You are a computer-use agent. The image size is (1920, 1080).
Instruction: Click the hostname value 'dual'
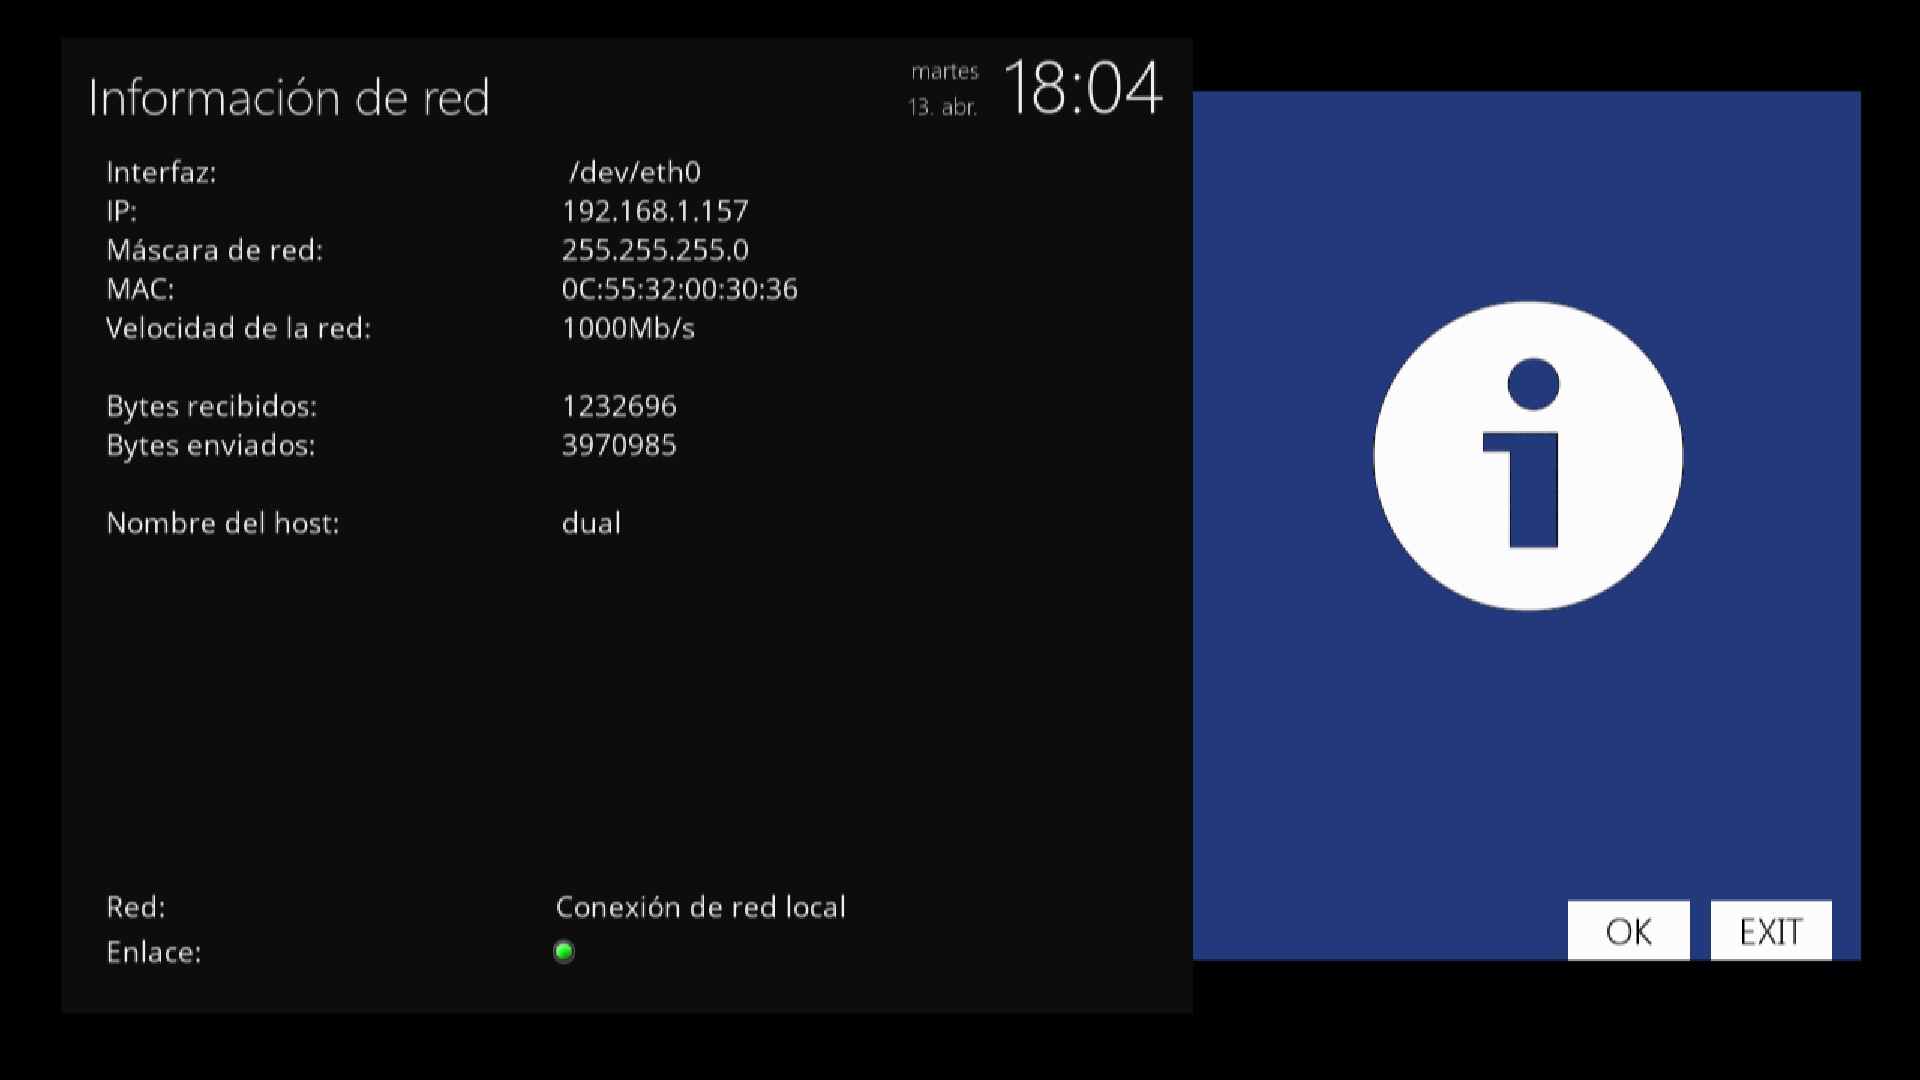tap(591, 523)
